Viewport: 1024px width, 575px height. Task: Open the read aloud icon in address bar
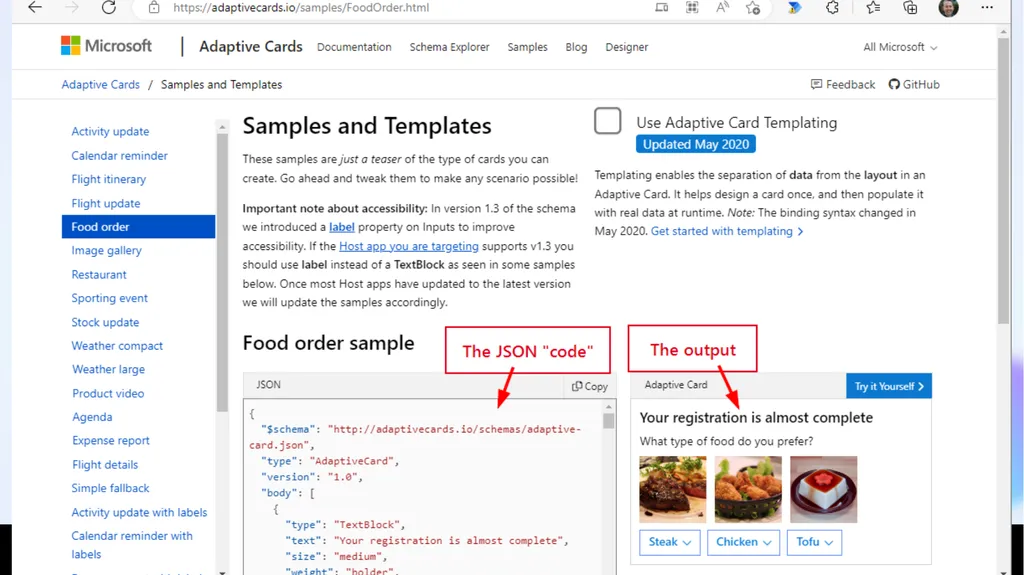[722, 8]
